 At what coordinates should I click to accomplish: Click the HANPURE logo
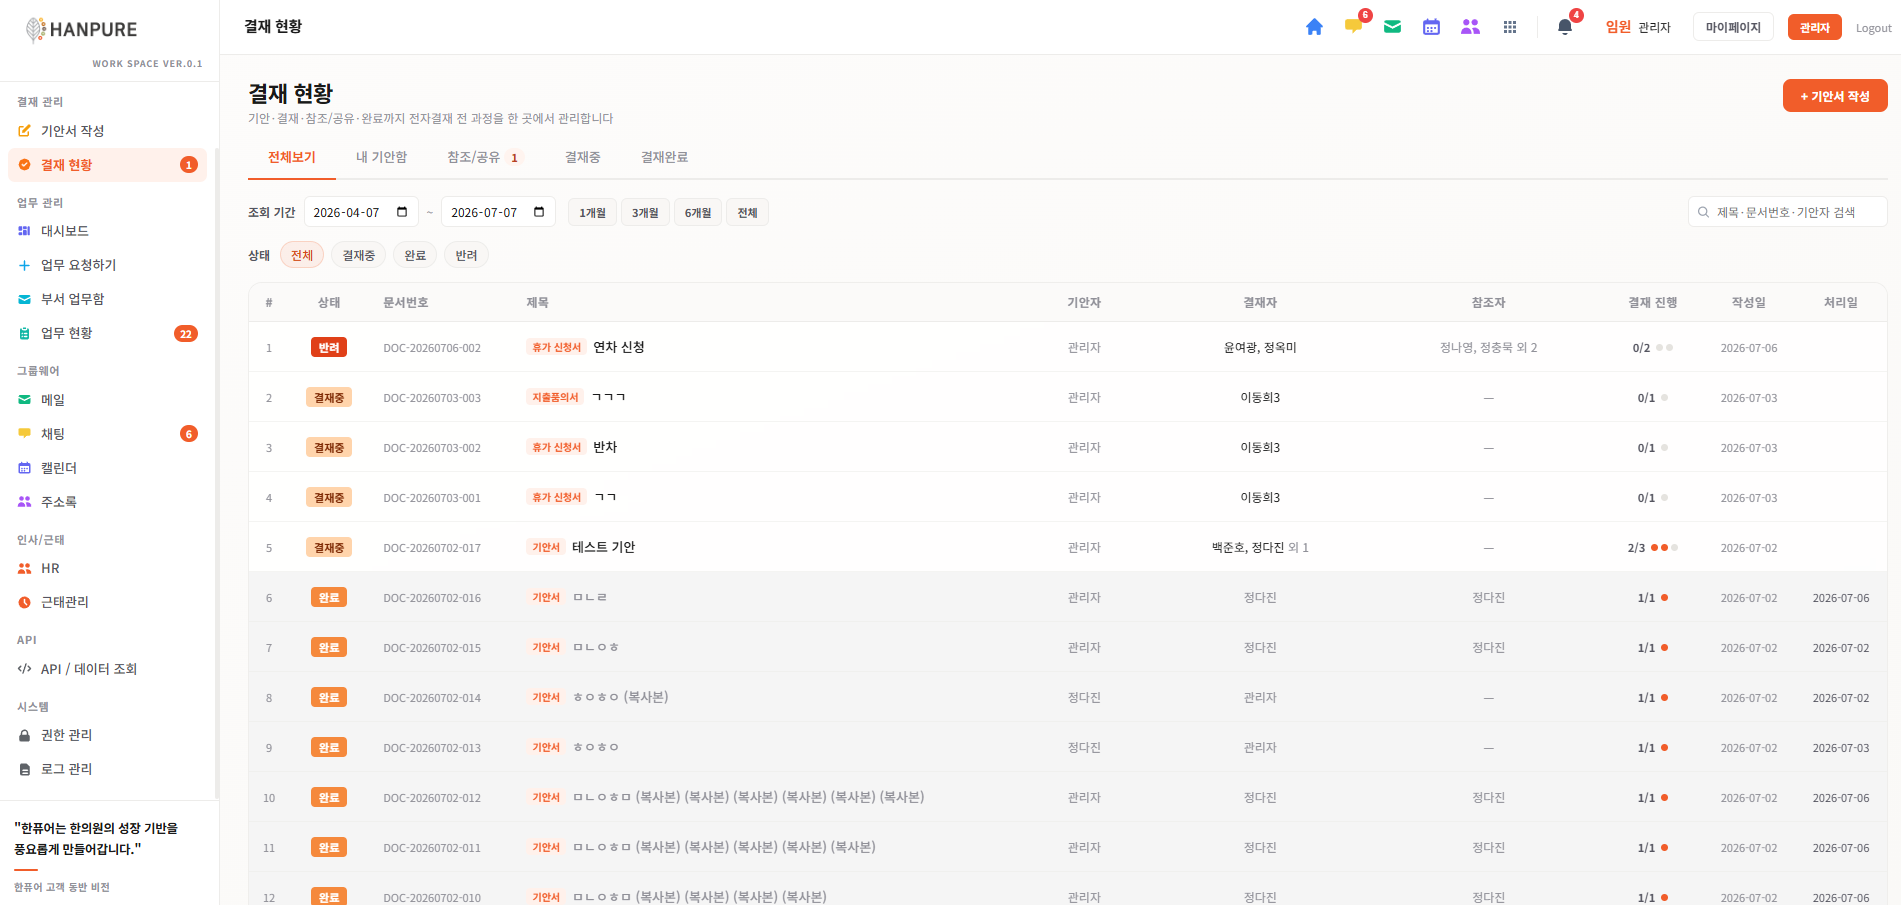coord(82,30)
